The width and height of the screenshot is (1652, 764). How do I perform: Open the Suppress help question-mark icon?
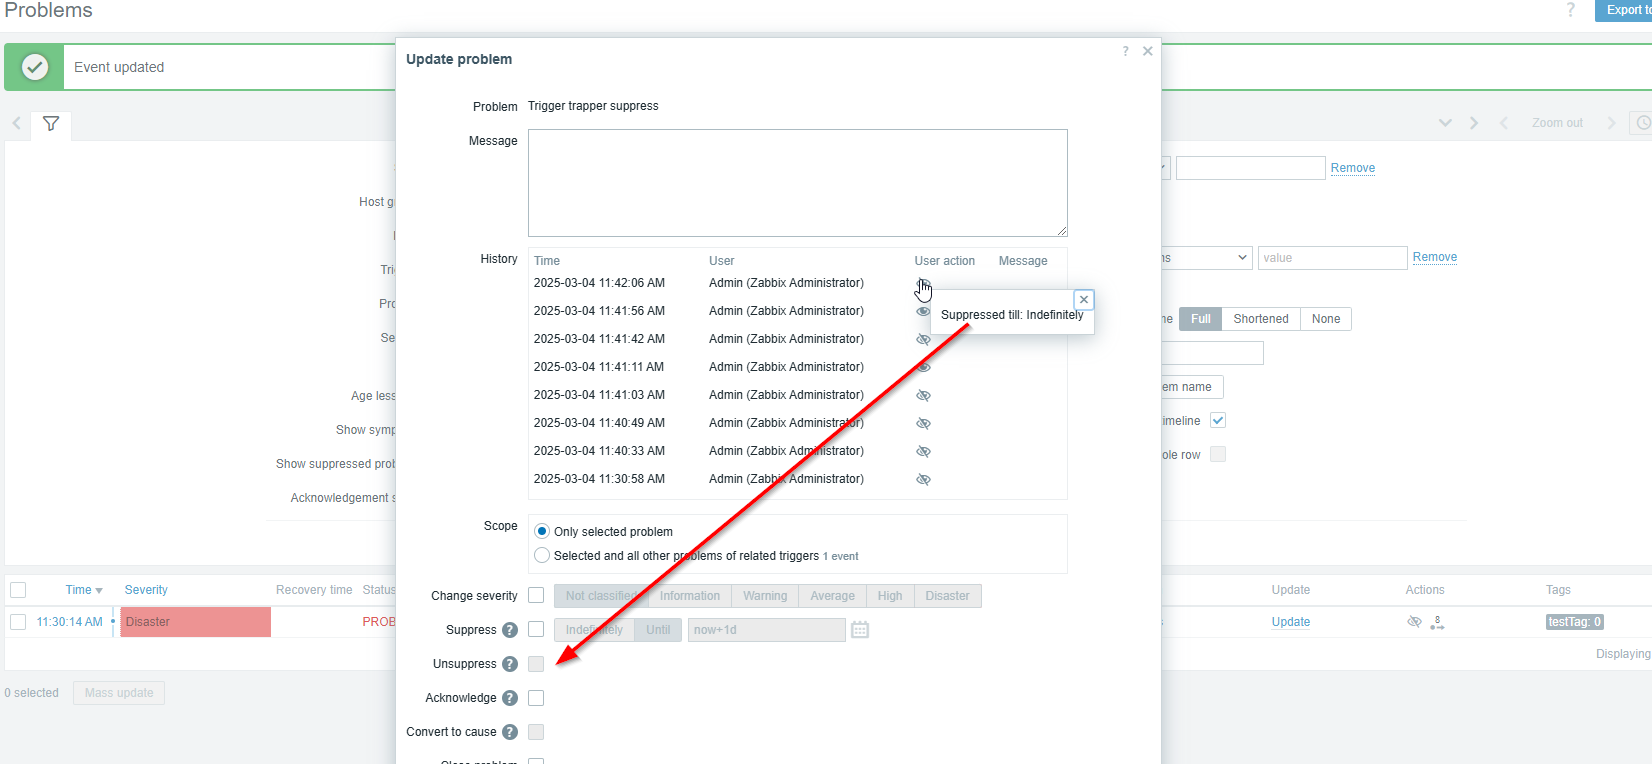click(x=510, y=630)
